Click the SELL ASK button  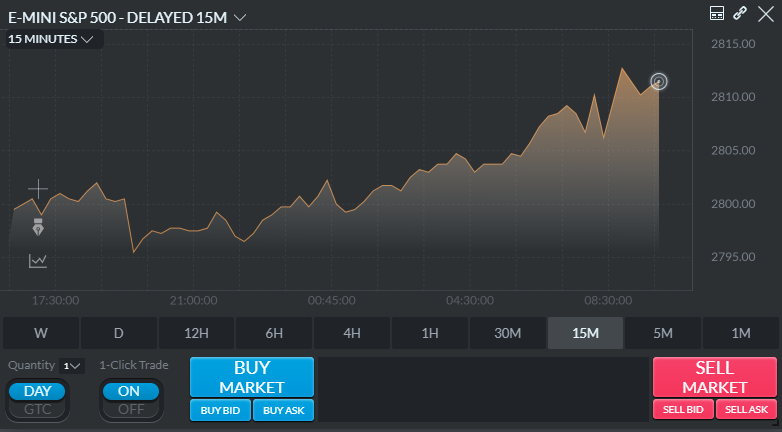(x=746, y=410)
